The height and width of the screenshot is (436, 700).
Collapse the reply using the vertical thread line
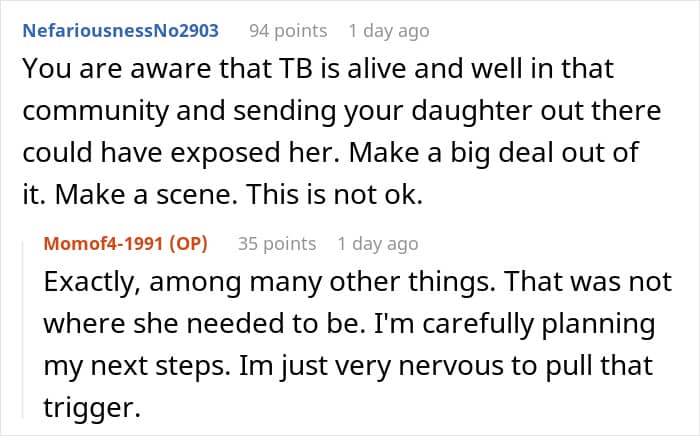(24, 329)
